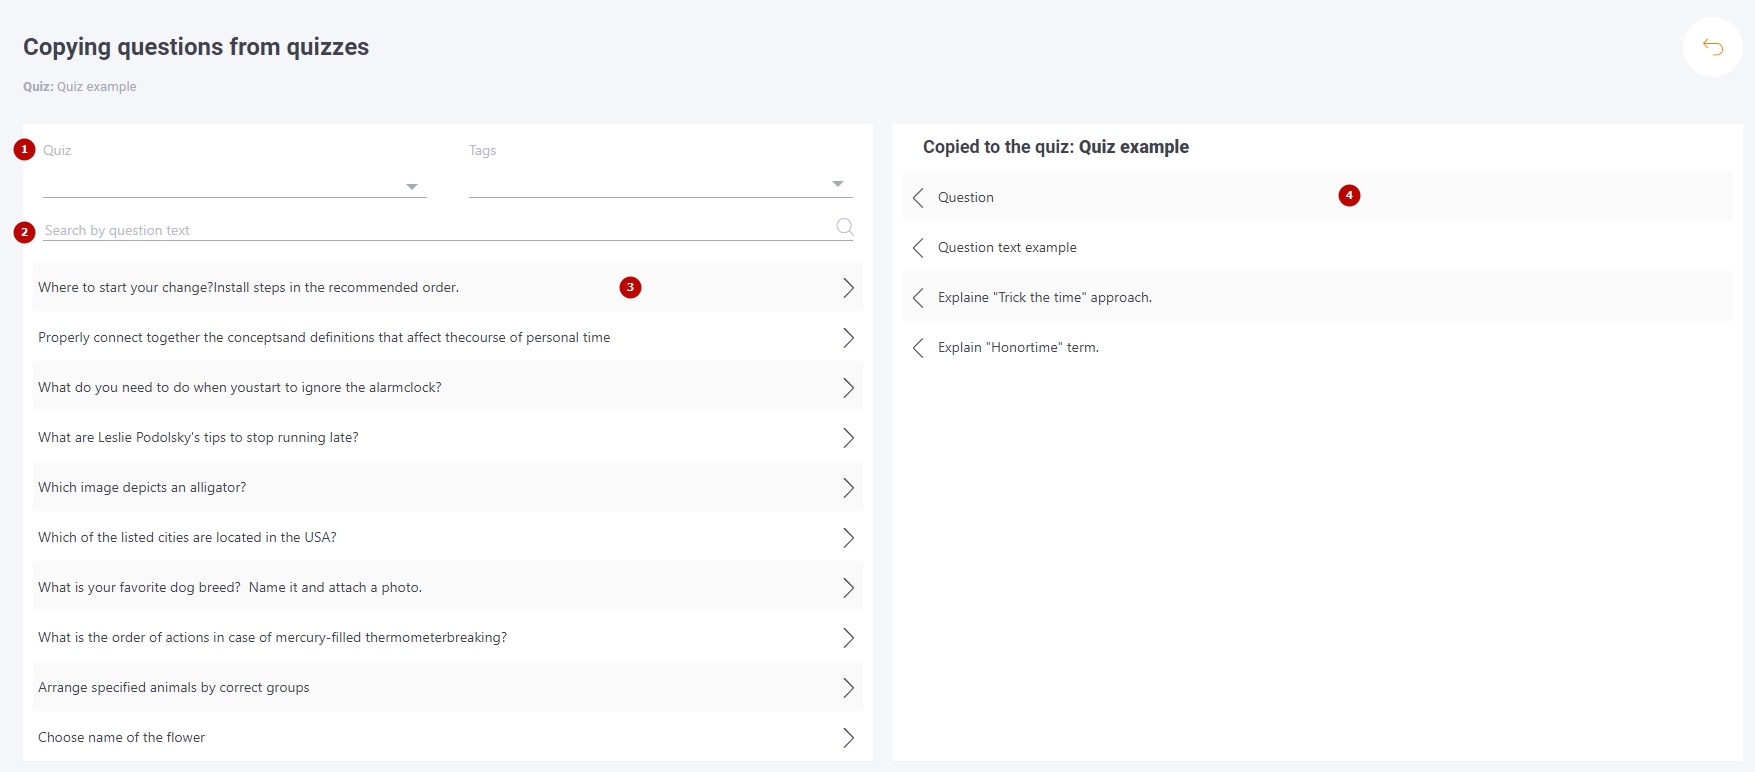Click the magnifier search icon
Viewport: 1755px width, 772px height.
pyautogui.click(x=845, y=227)
